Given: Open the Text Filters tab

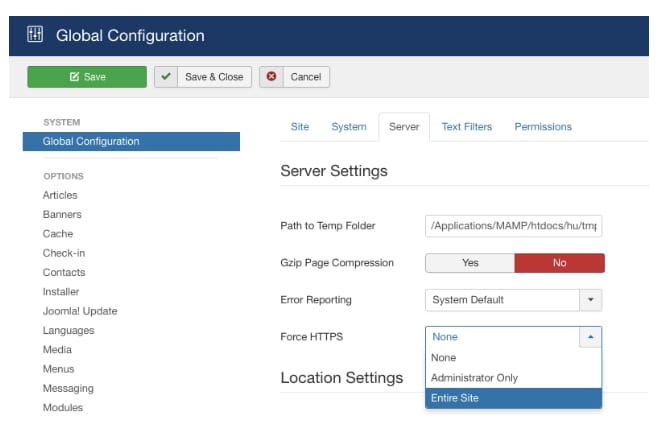Looking at the screenshot, I should (x=466, y=127).
